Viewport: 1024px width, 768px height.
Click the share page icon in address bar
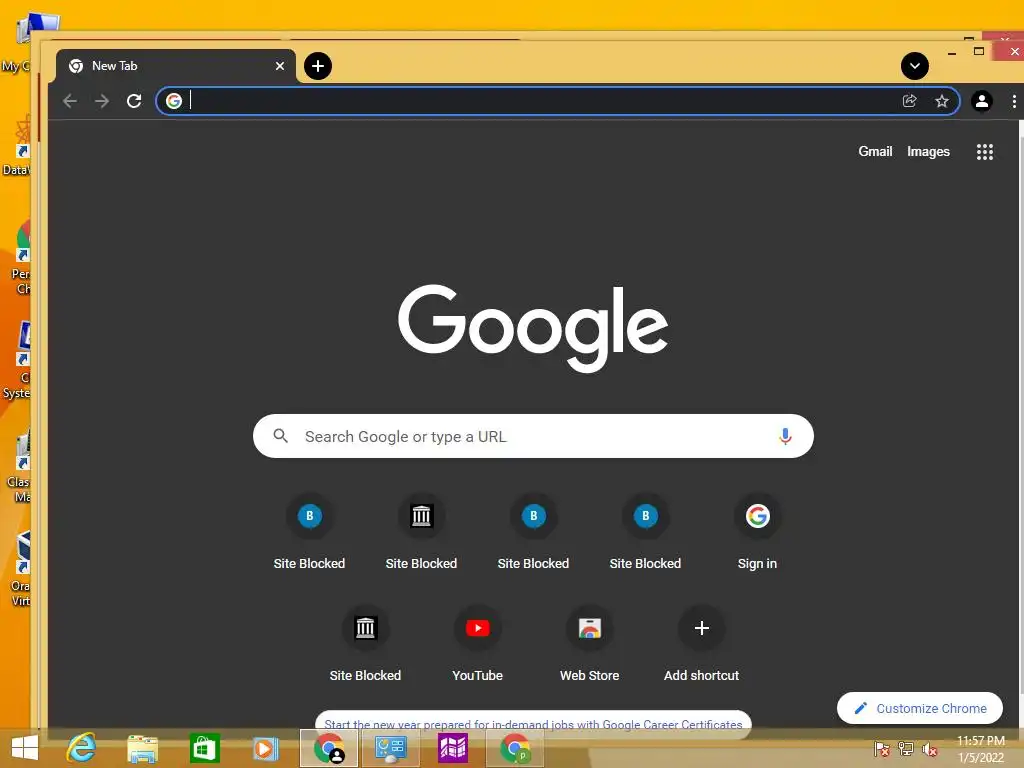coord(910,101)
